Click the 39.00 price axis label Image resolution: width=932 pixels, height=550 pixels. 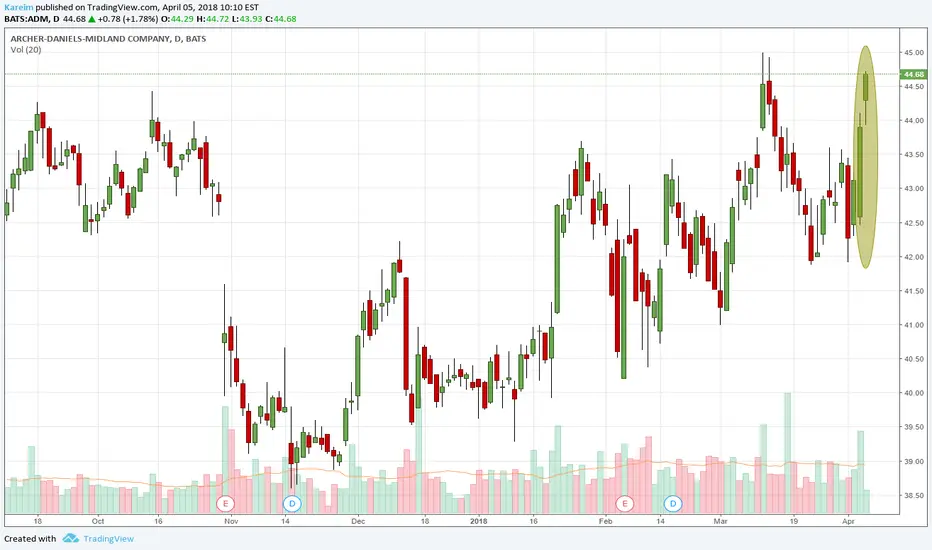point(914,461)
